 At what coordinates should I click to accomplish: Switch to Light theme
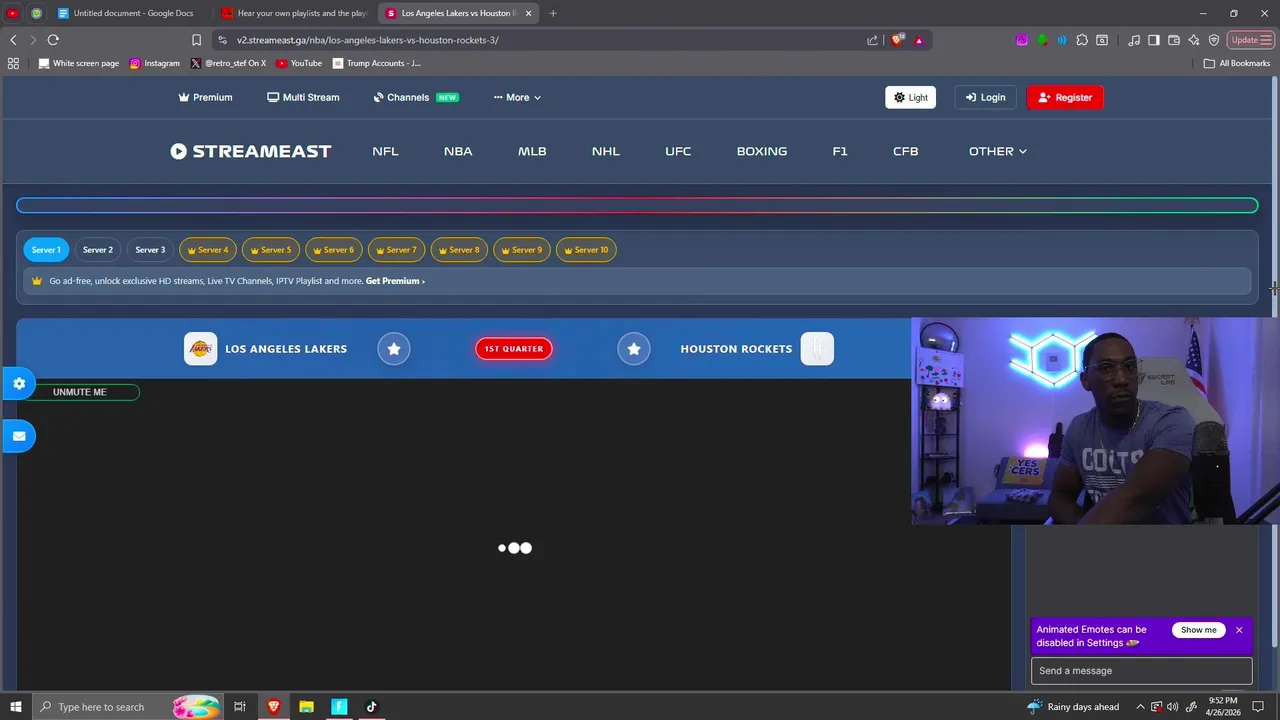coord(910,97)
